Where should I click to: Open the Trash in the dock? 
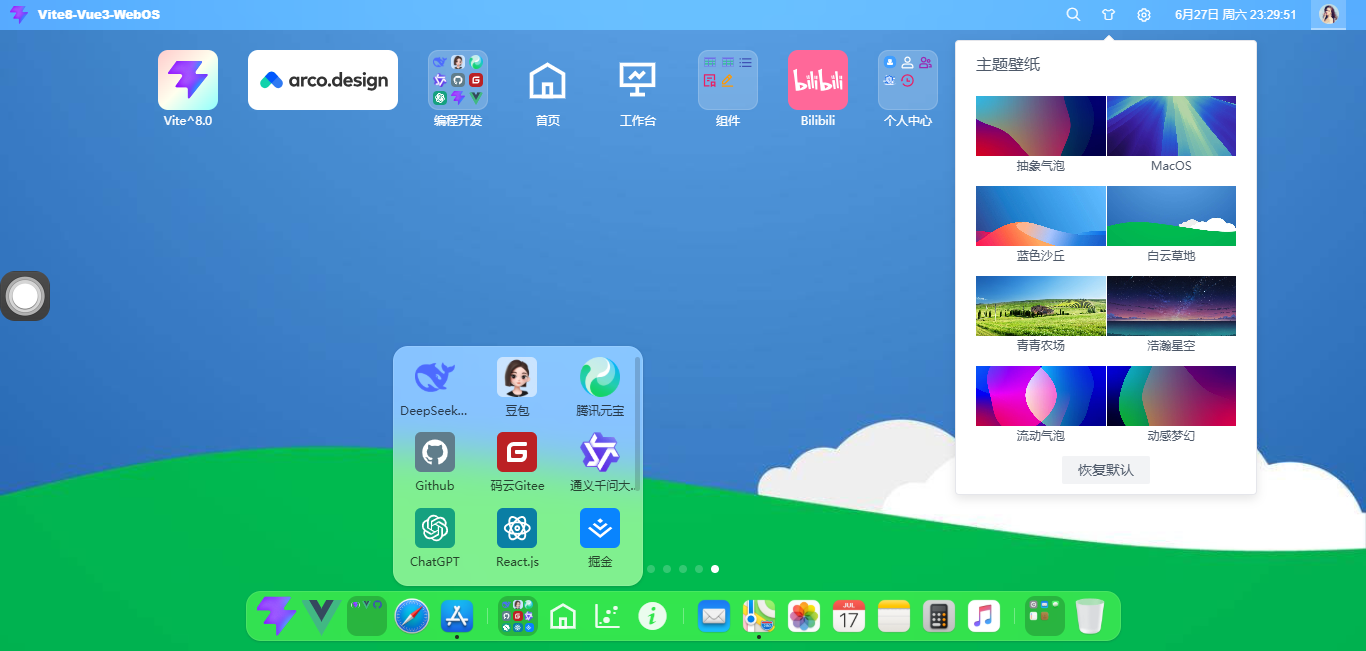pos(1090,616)
